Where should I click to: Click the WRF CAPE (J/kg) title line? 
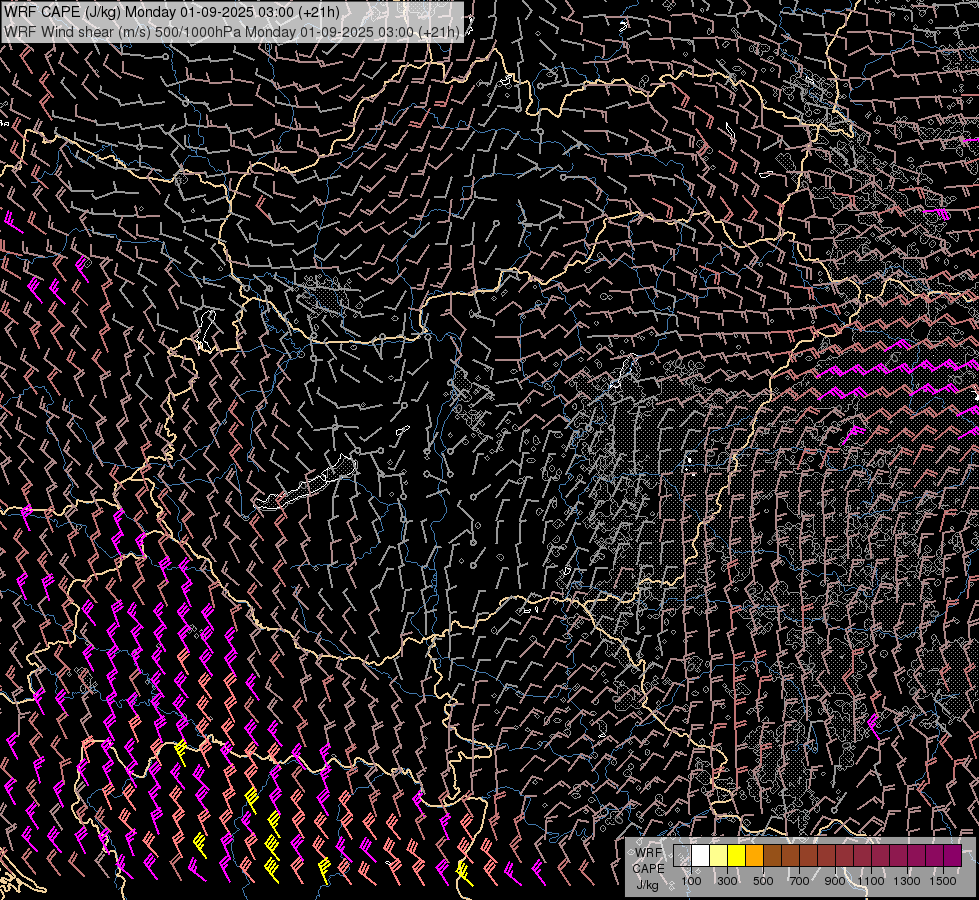[x=172, y=12]
